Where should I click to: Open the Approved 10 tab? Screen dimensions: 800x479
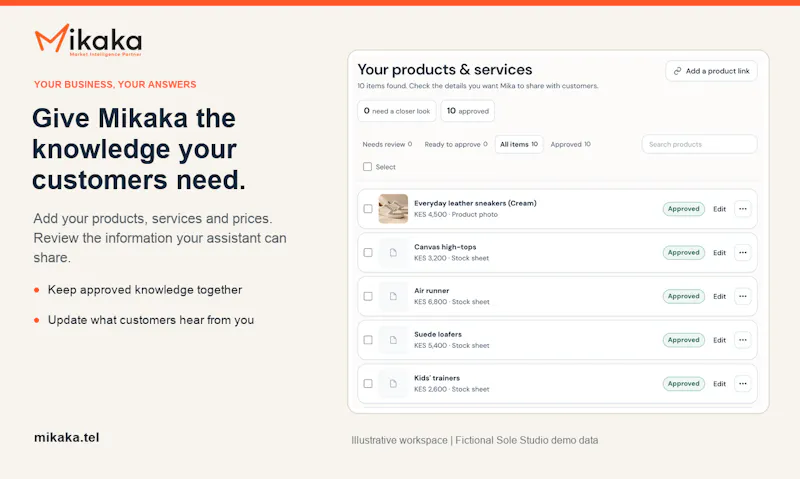pos(570,144)
